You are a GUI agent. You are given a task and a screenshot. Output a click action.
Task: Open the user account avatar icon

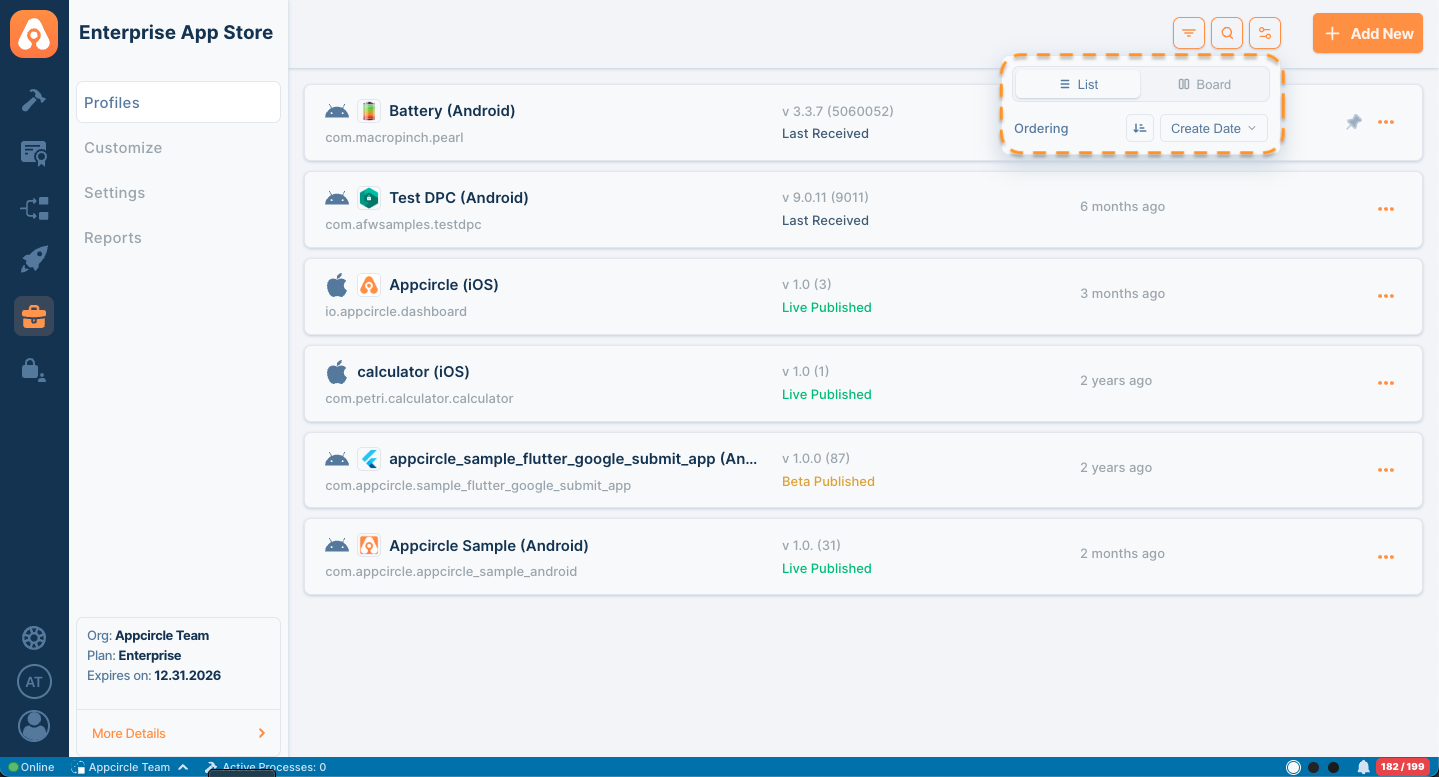pyautogui.click(x=34, y=726)
